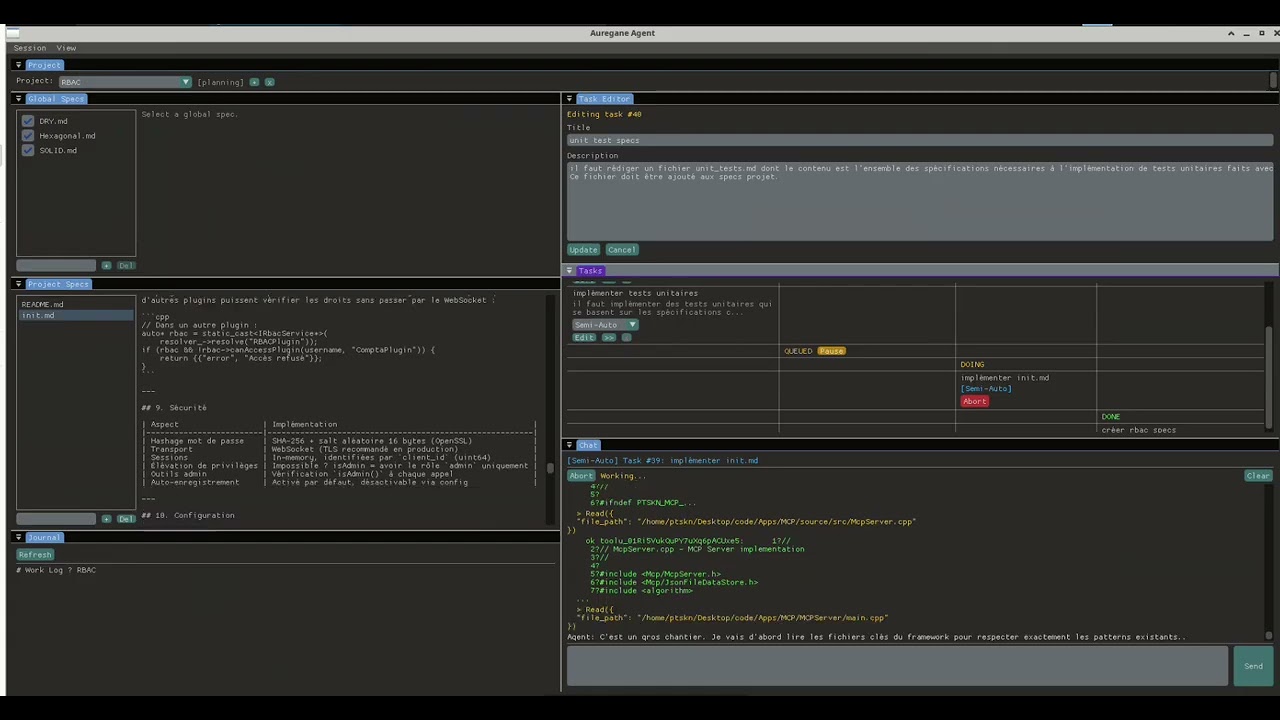Click the [planning] project status text
The width and height of the screenshot is (1280, 720).
coord(220,82)
